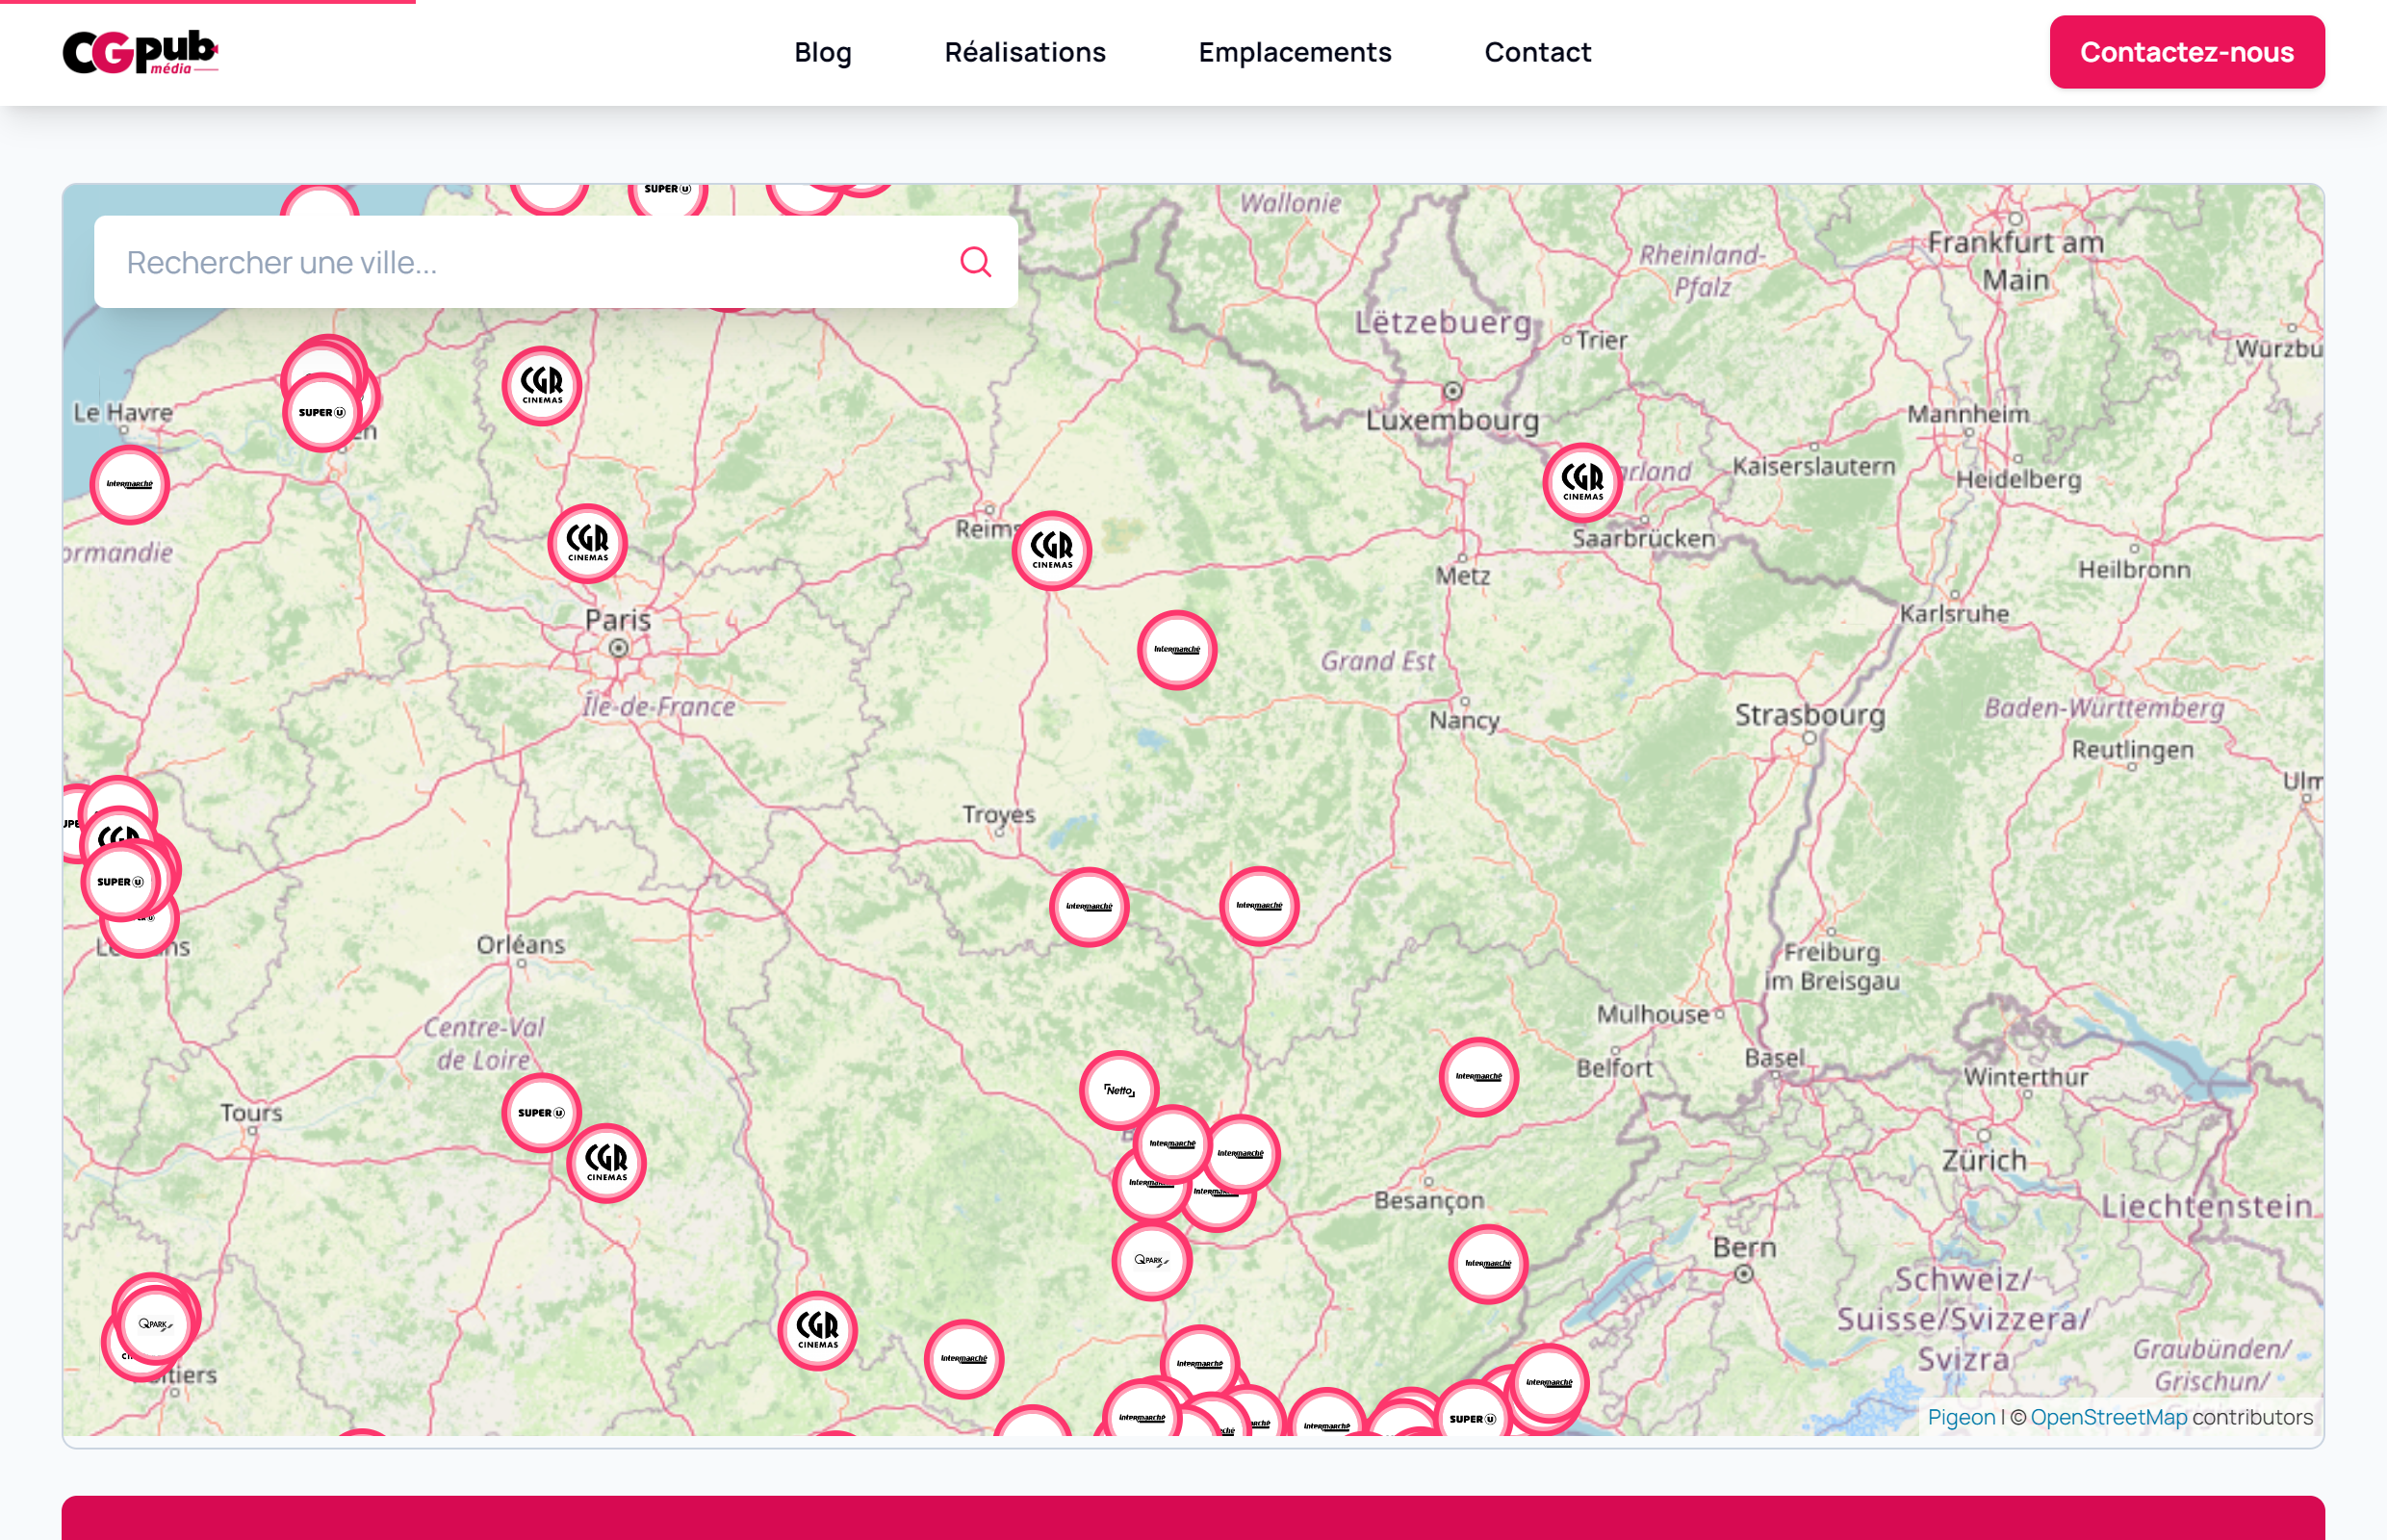Open the Blog menu item
The height and width of the screenshot is (1540, 2387).
822,52
